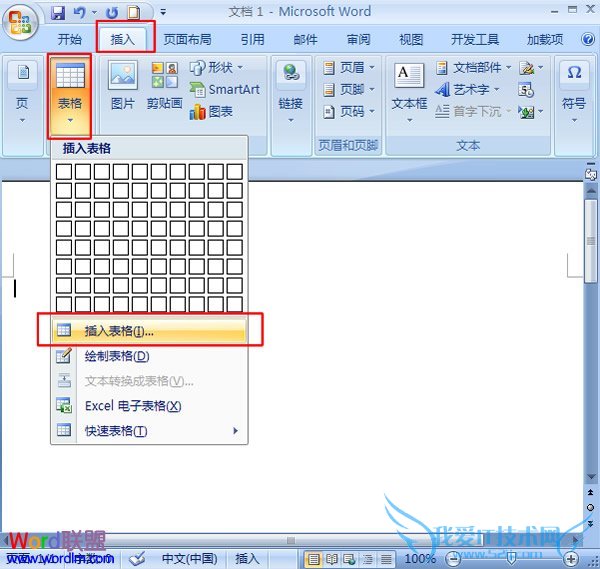The image size is (600, 569).
Task: Open the 剪贴画 clip art pane
Action: (165, 86)
